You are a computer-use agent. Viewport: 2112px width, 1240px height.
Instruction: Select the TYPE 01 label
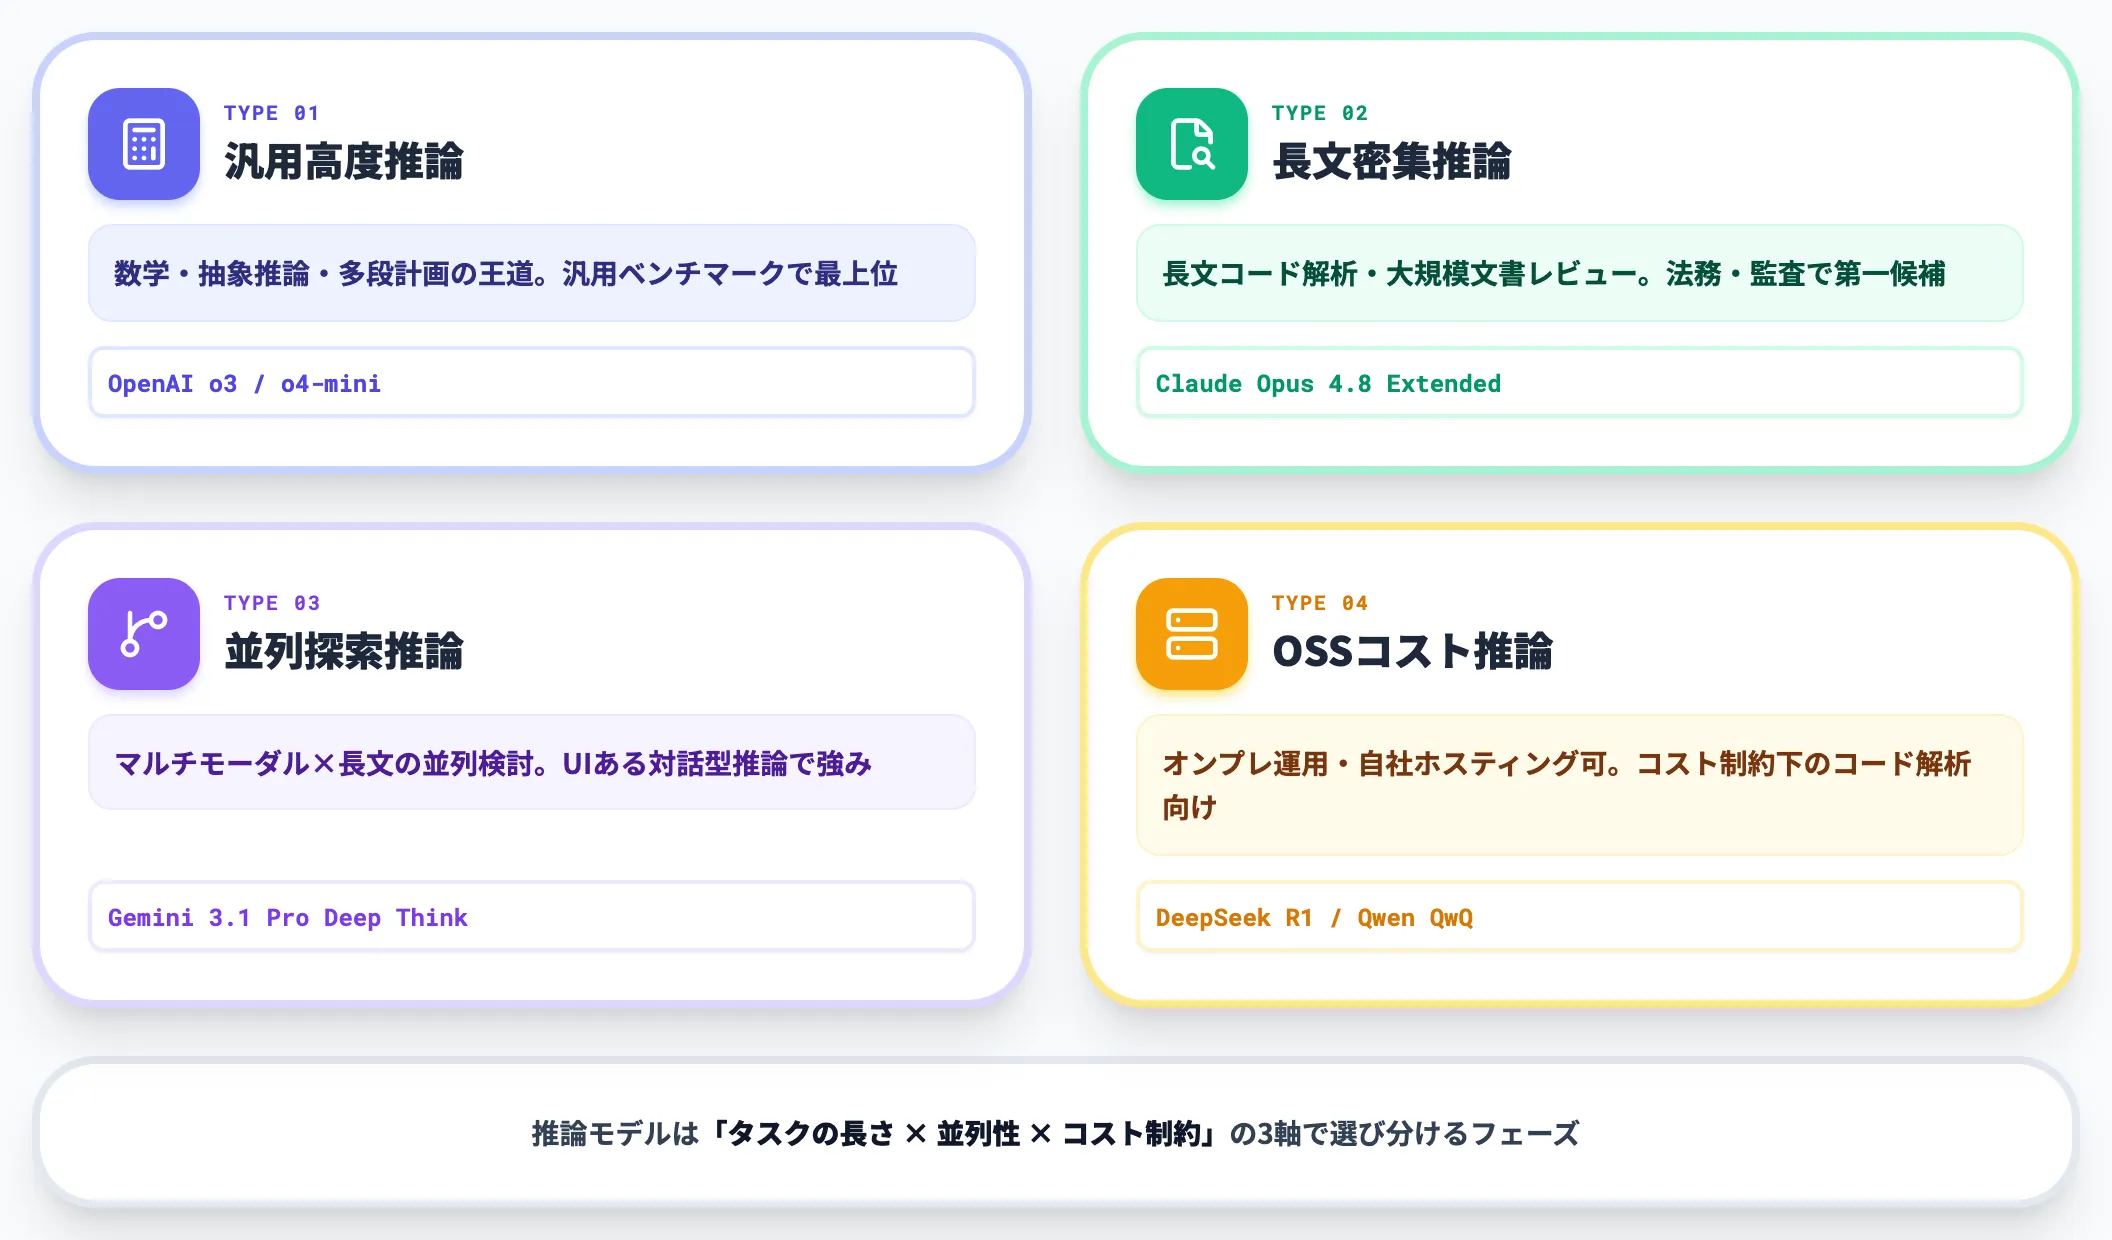coord(271,113)
